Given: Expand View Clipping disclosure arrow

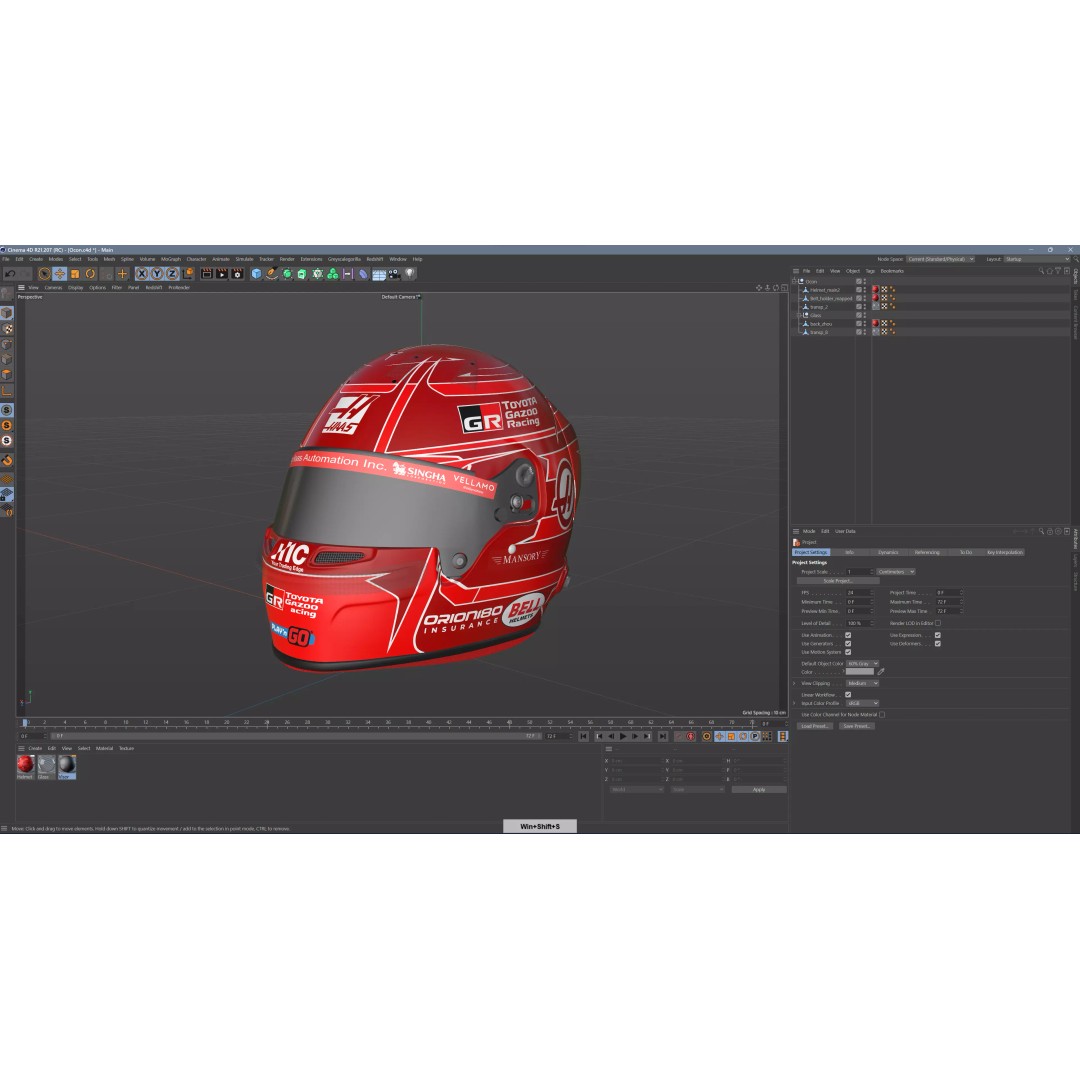Looking at the screenshot, I should tap(794, 683).
